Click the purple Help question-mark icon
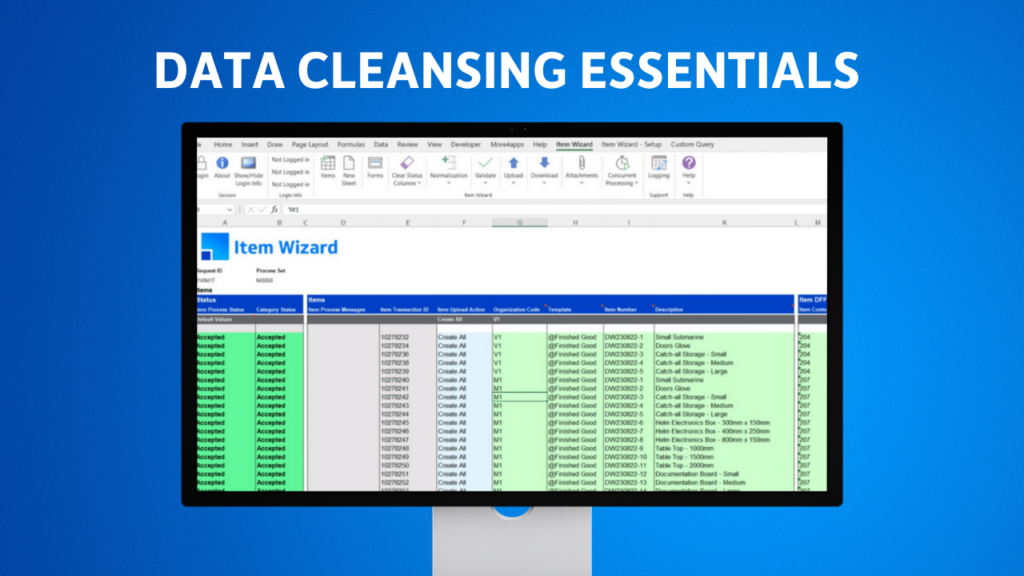The height and width of the screenshot is (576, 1024). [688, 163]
